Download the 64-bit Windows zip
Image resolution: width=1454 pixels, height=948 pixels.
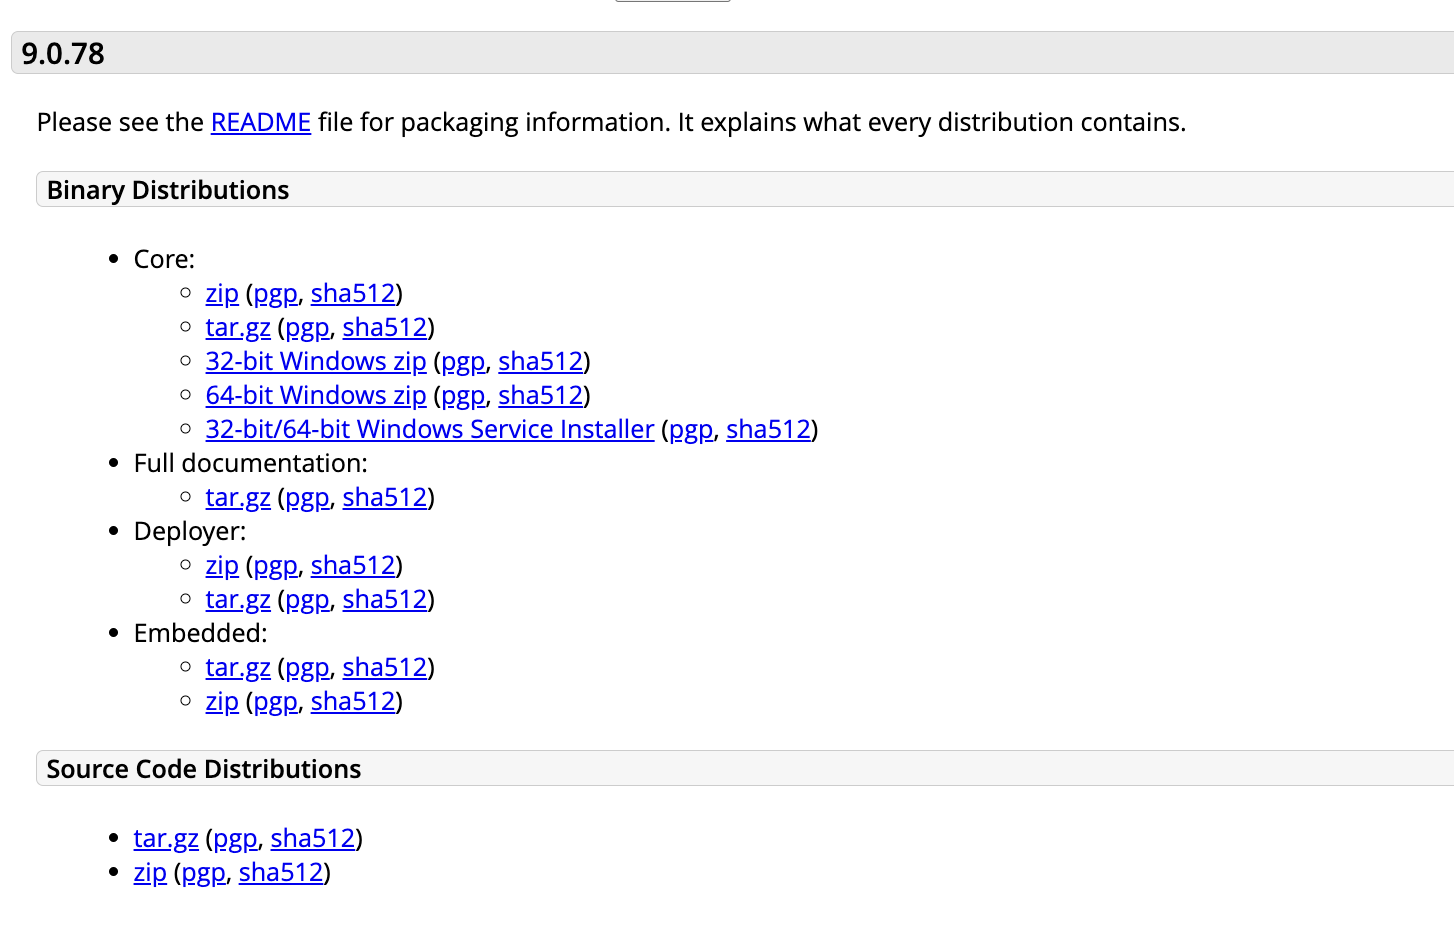316,395
